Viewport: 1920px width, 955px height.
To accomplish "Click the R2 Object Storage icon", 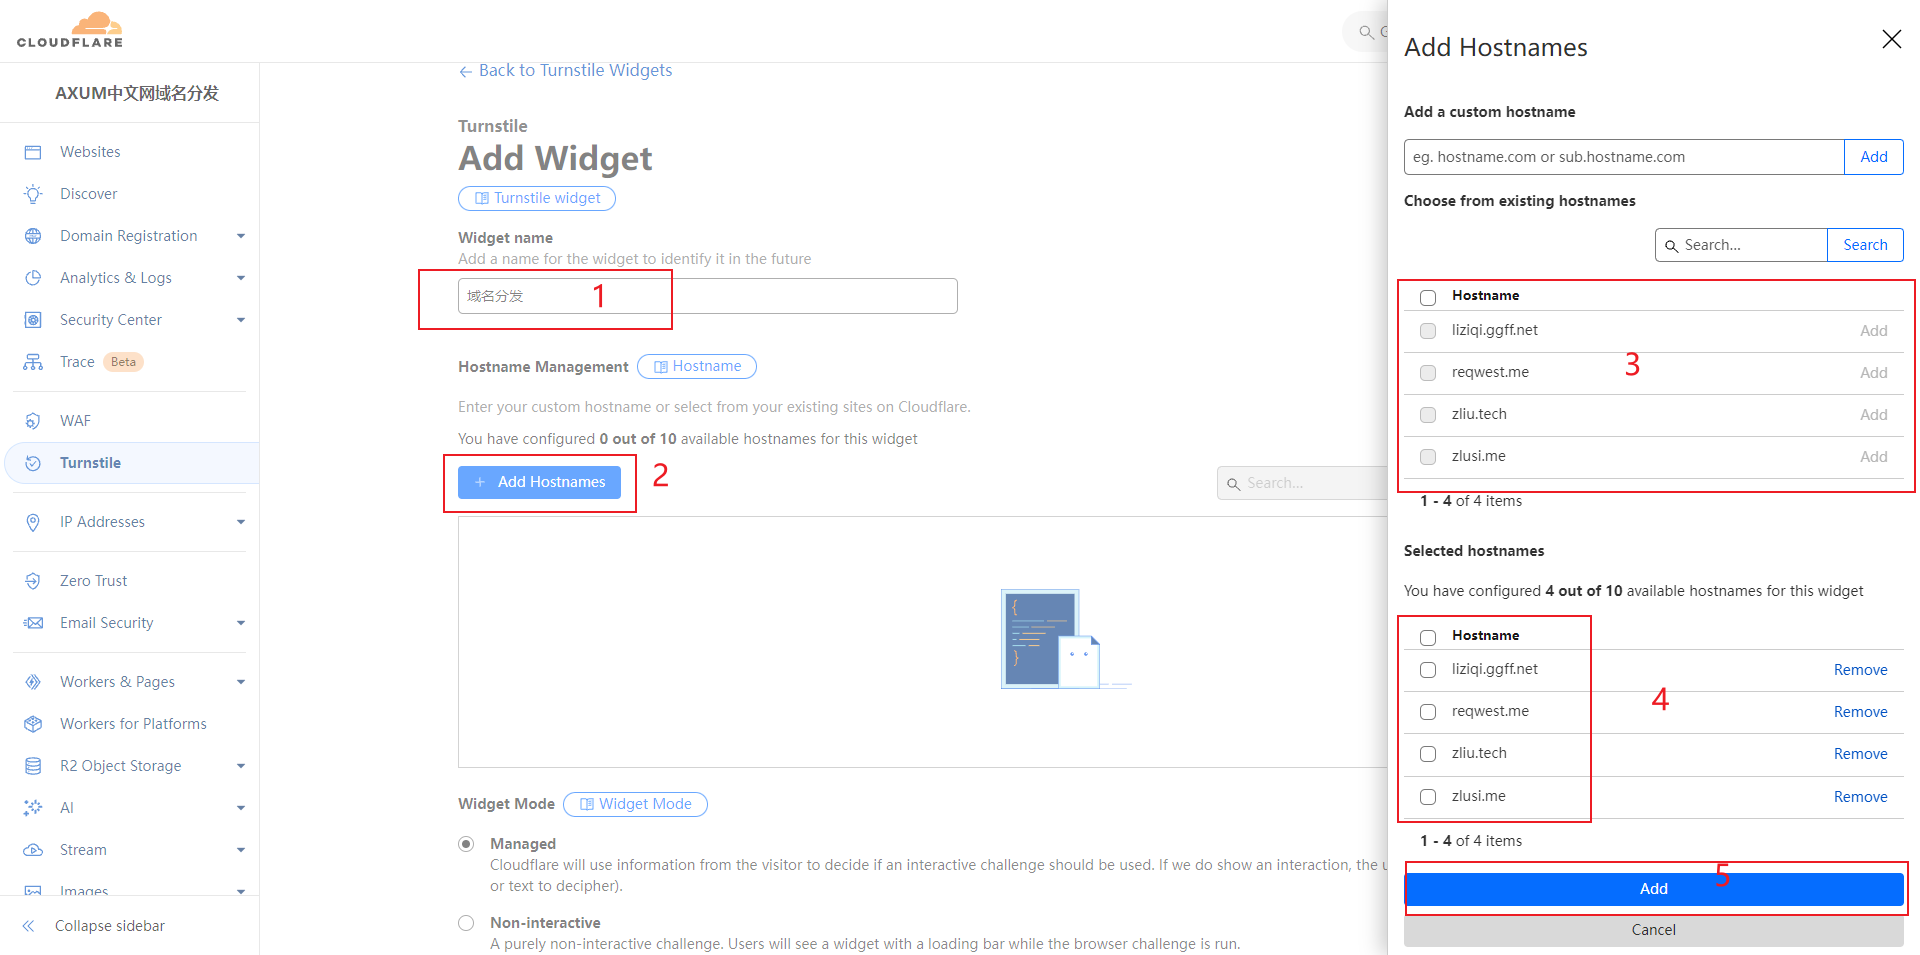I will tap(33, 766).
